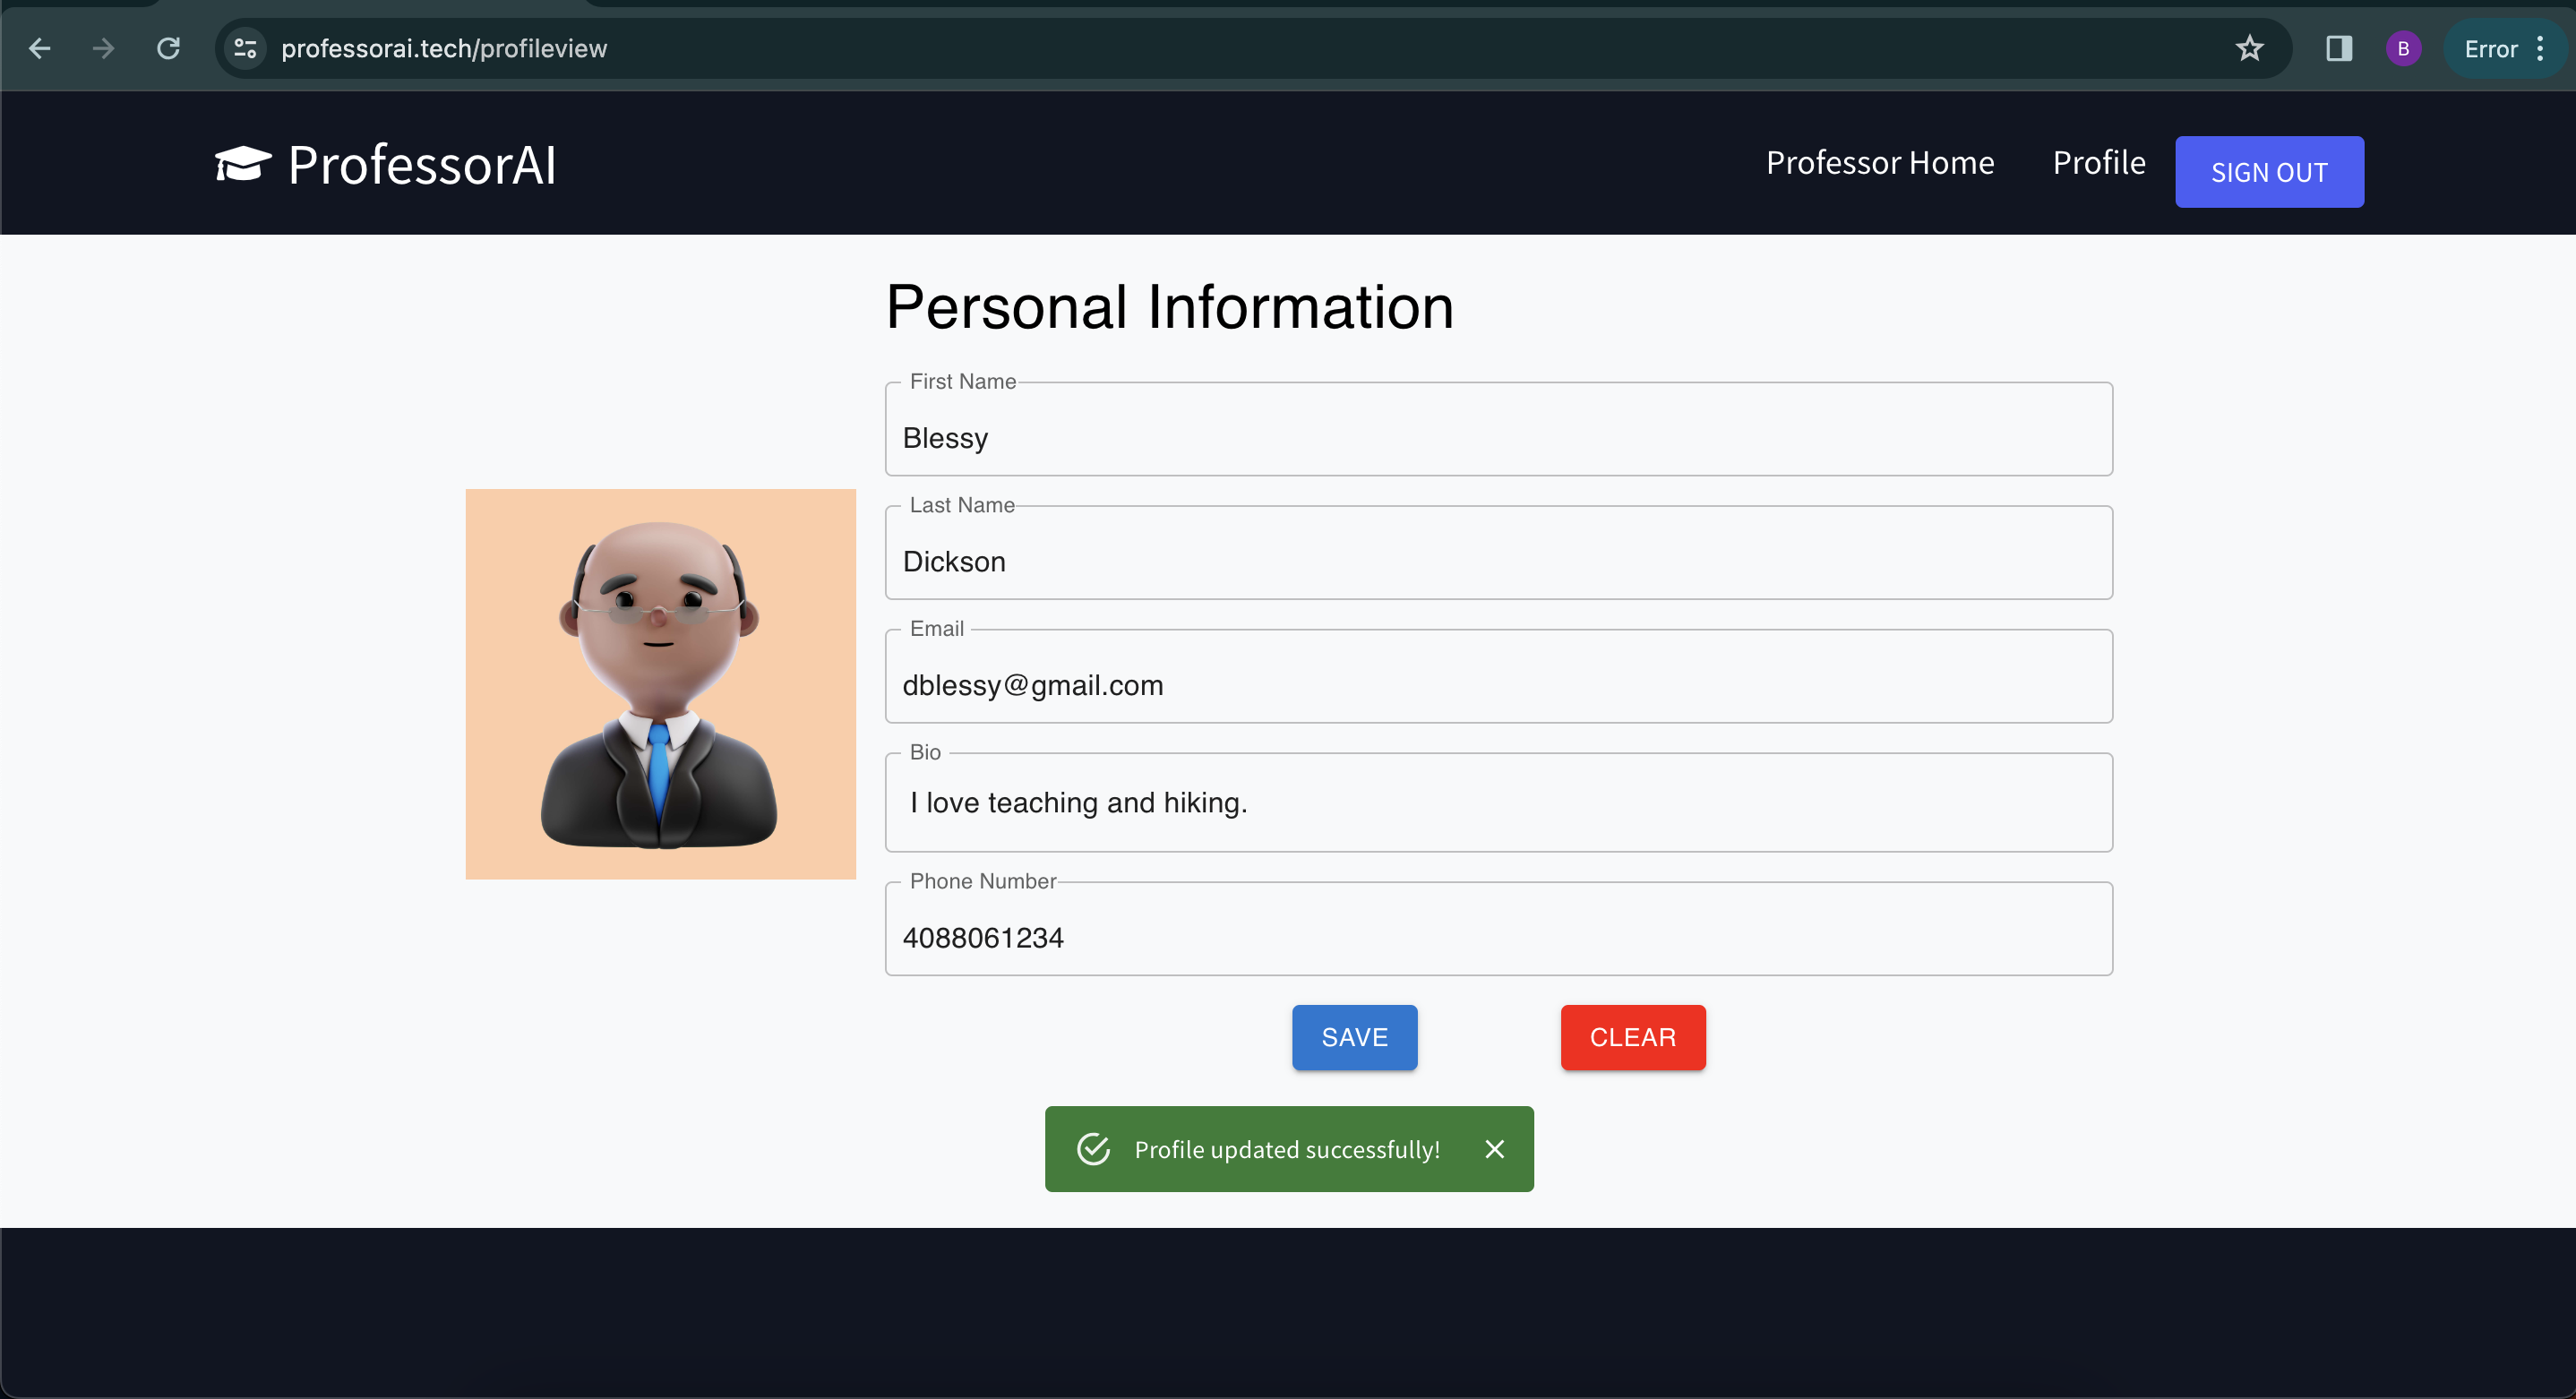Screen dimensions: 2576x1399
Task: Focus the Email field
Action: point(1498,676)
